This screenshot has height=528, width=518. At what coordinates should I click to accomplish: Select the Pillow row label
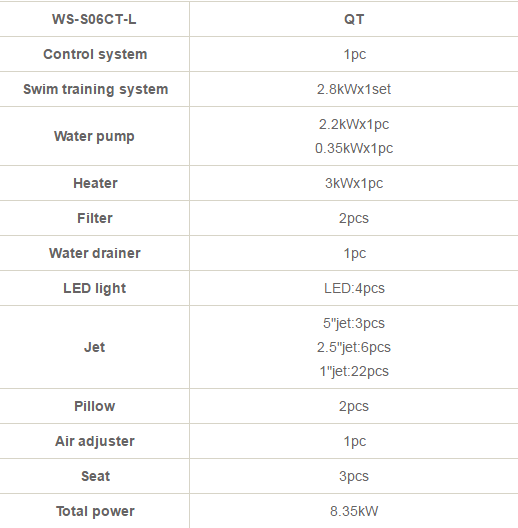(95, 406)
